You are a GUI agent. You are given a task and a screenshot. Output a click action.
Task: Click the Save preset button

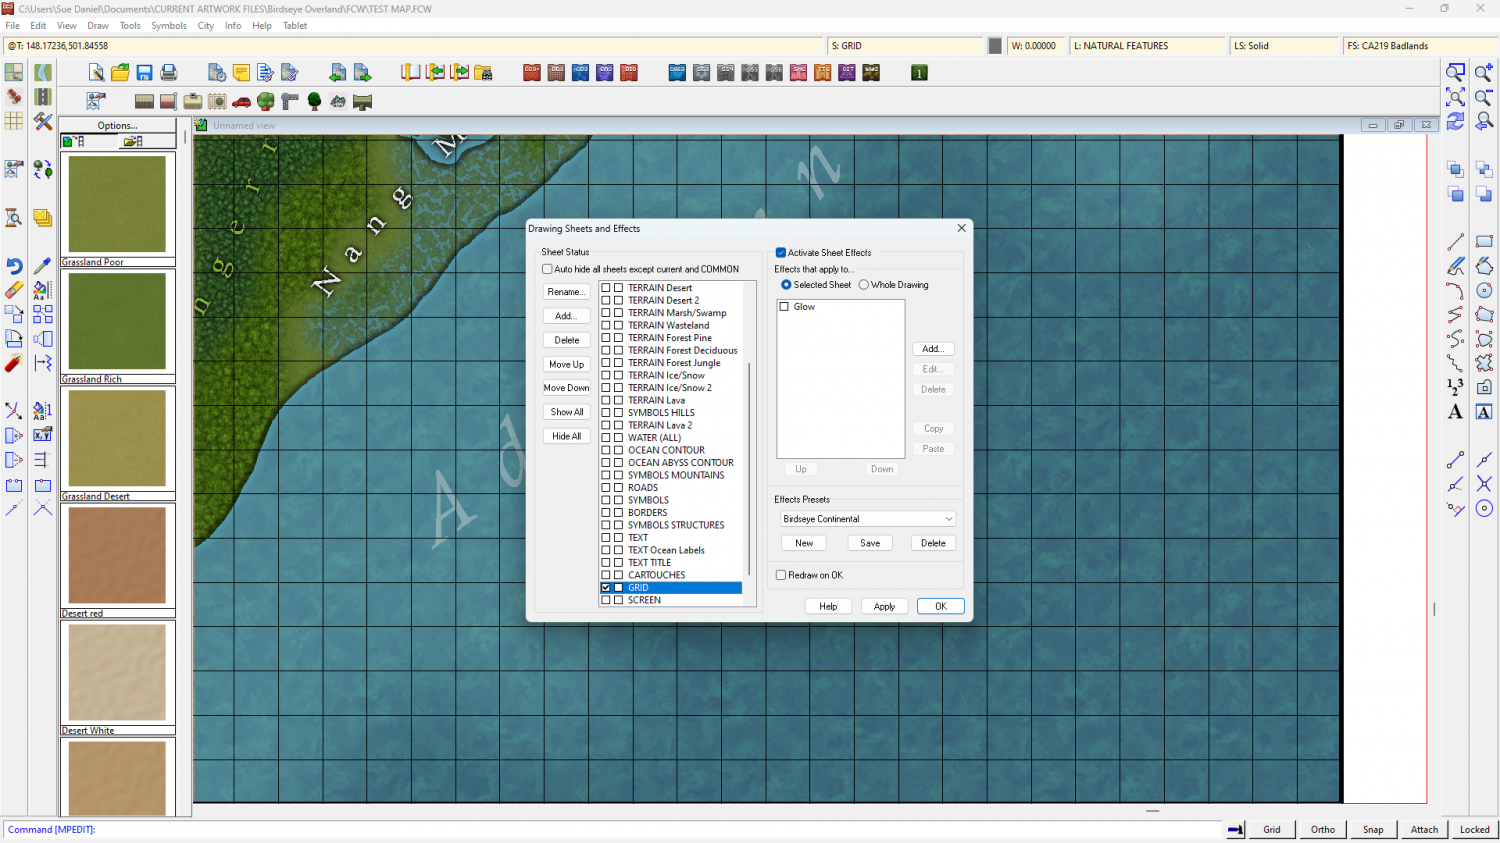[870, 543]
